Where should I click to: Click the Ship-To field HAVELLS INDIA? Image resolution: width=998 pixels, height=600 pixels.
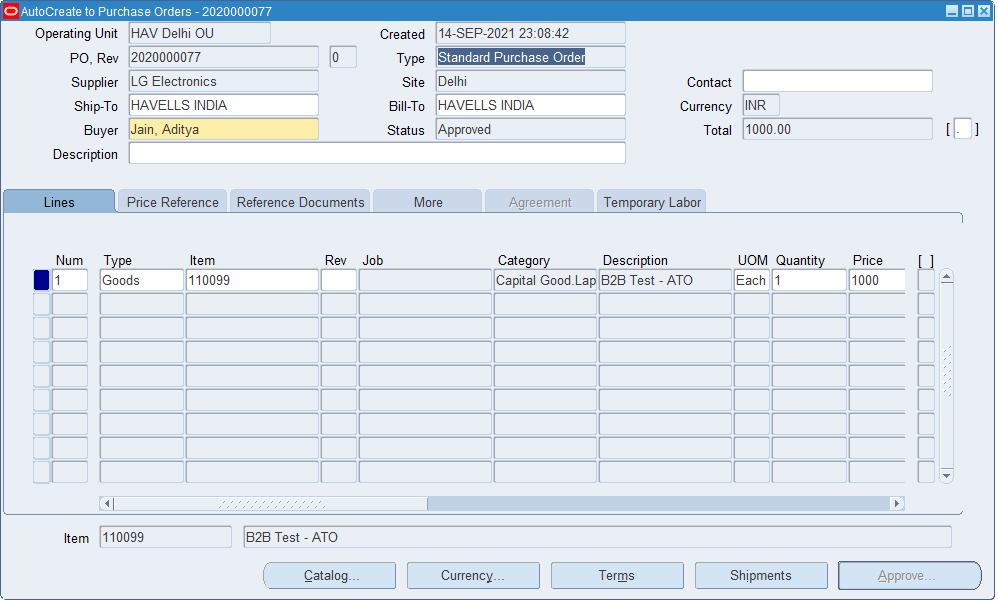pyautogui.click(x=223, y=105)
